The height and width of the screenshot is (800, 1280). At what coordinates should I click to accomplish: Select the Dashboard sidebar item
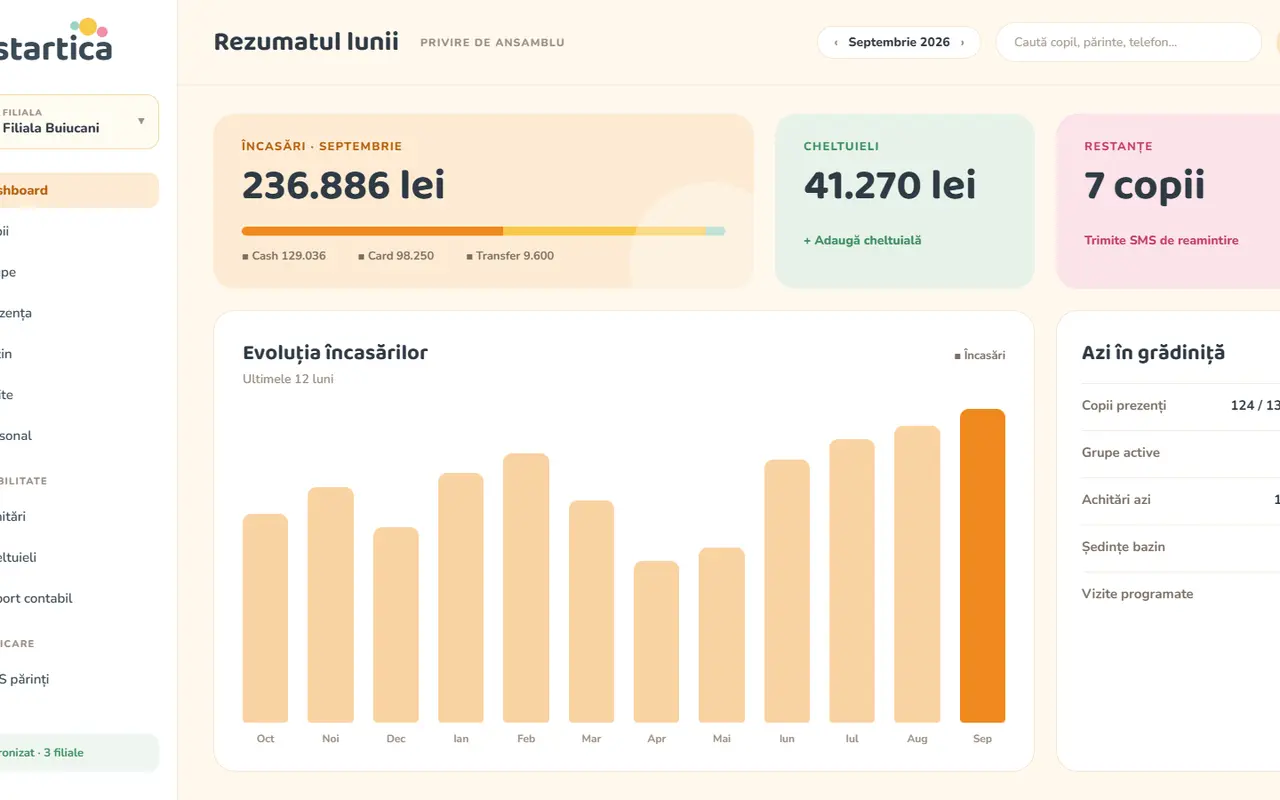coord(78,190)
